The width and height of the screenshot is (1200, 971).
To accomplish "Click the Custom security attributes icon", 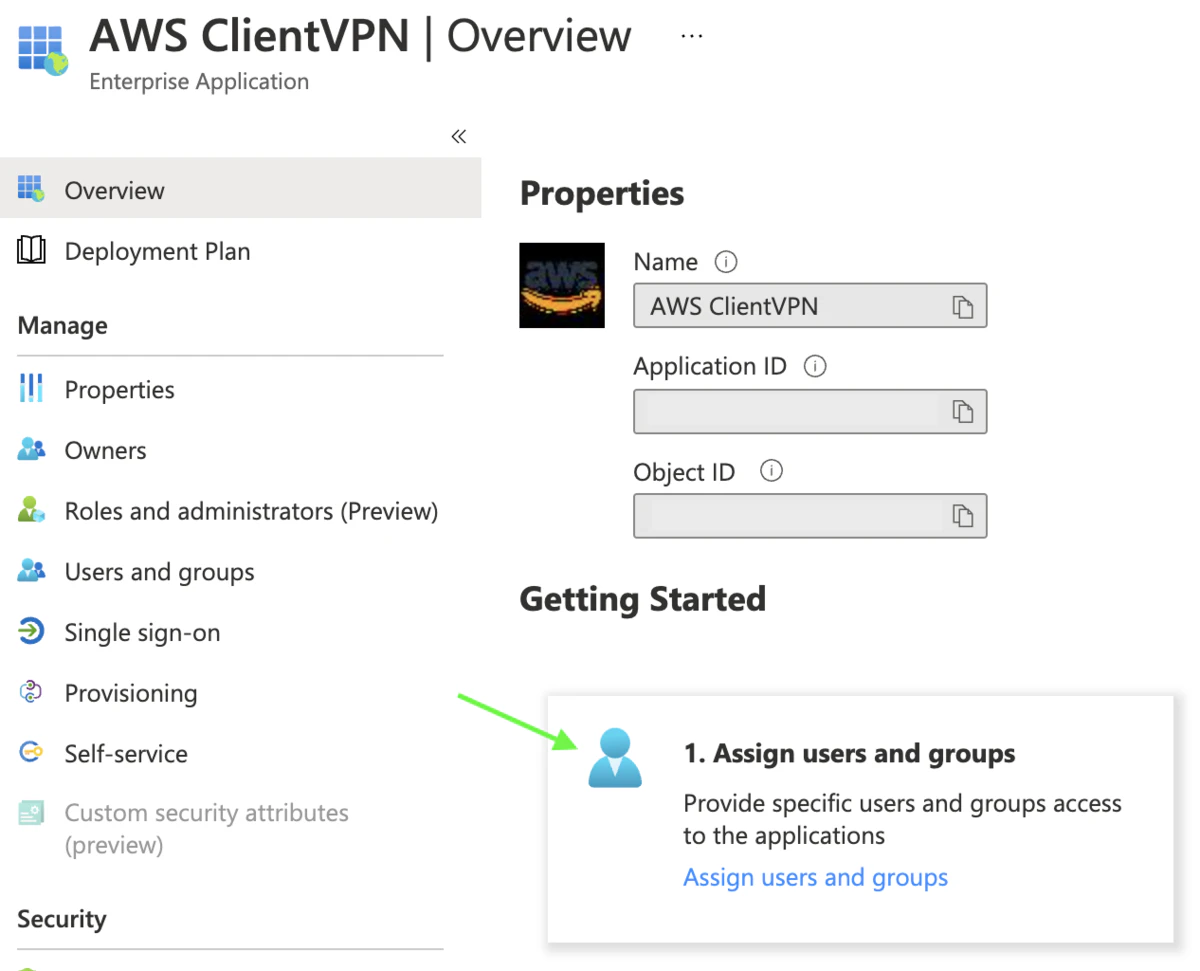I will click(x=31, y=813).
